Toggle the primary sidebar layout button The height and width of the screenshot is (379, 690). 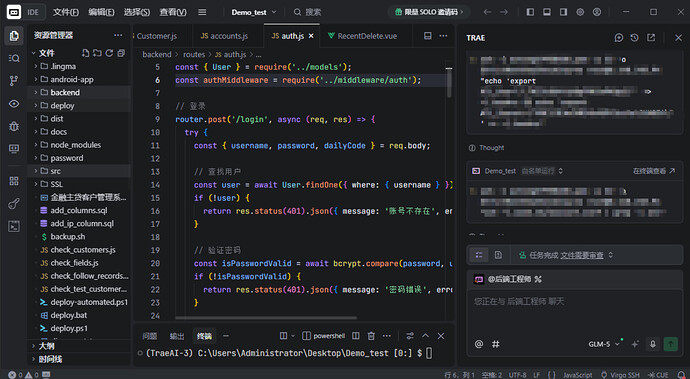point(530,12)
